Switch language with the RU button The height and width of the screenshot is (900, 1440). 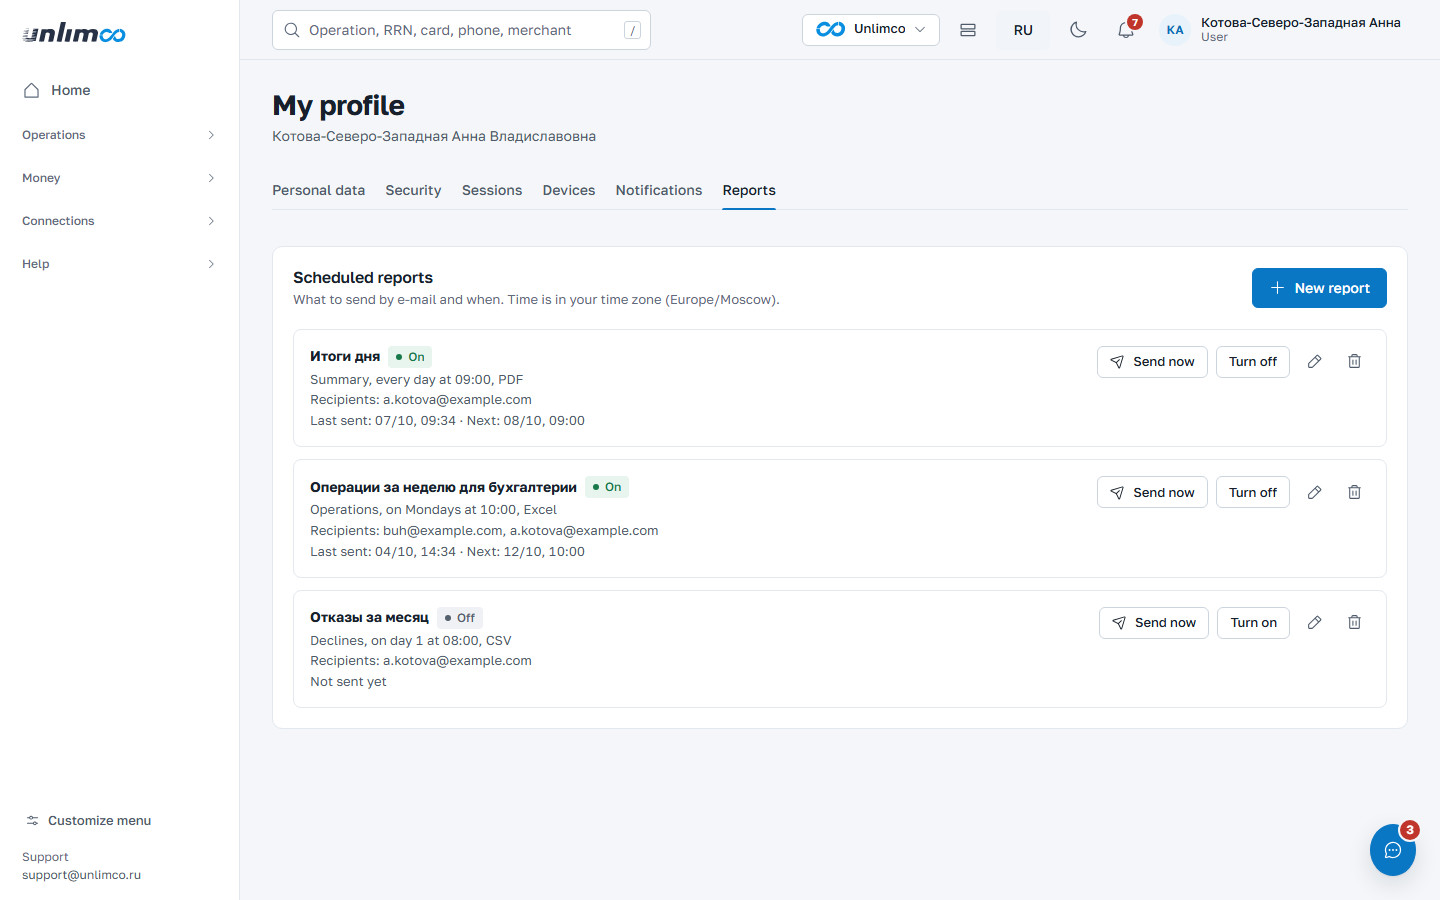[1023, 30]
